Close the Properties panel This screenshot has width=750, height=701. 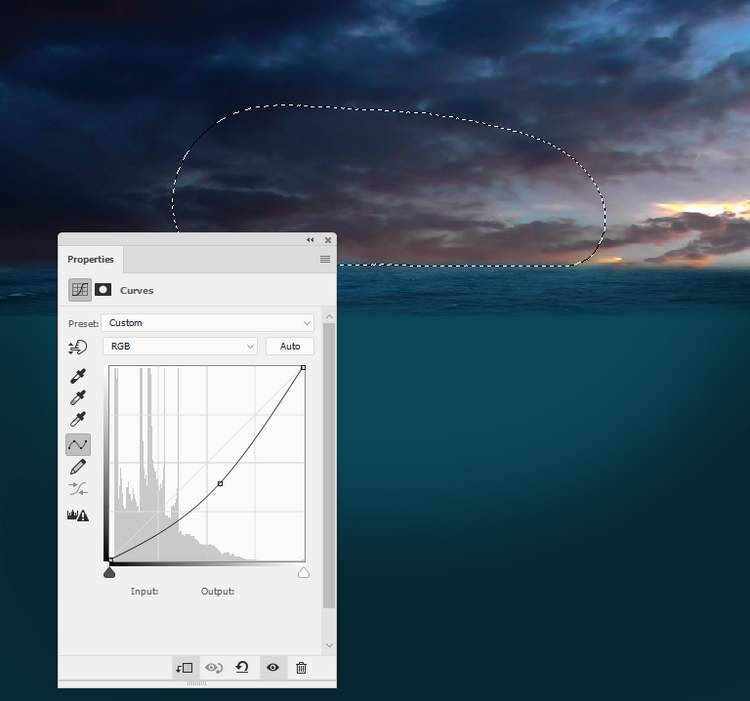coord(328,240)
